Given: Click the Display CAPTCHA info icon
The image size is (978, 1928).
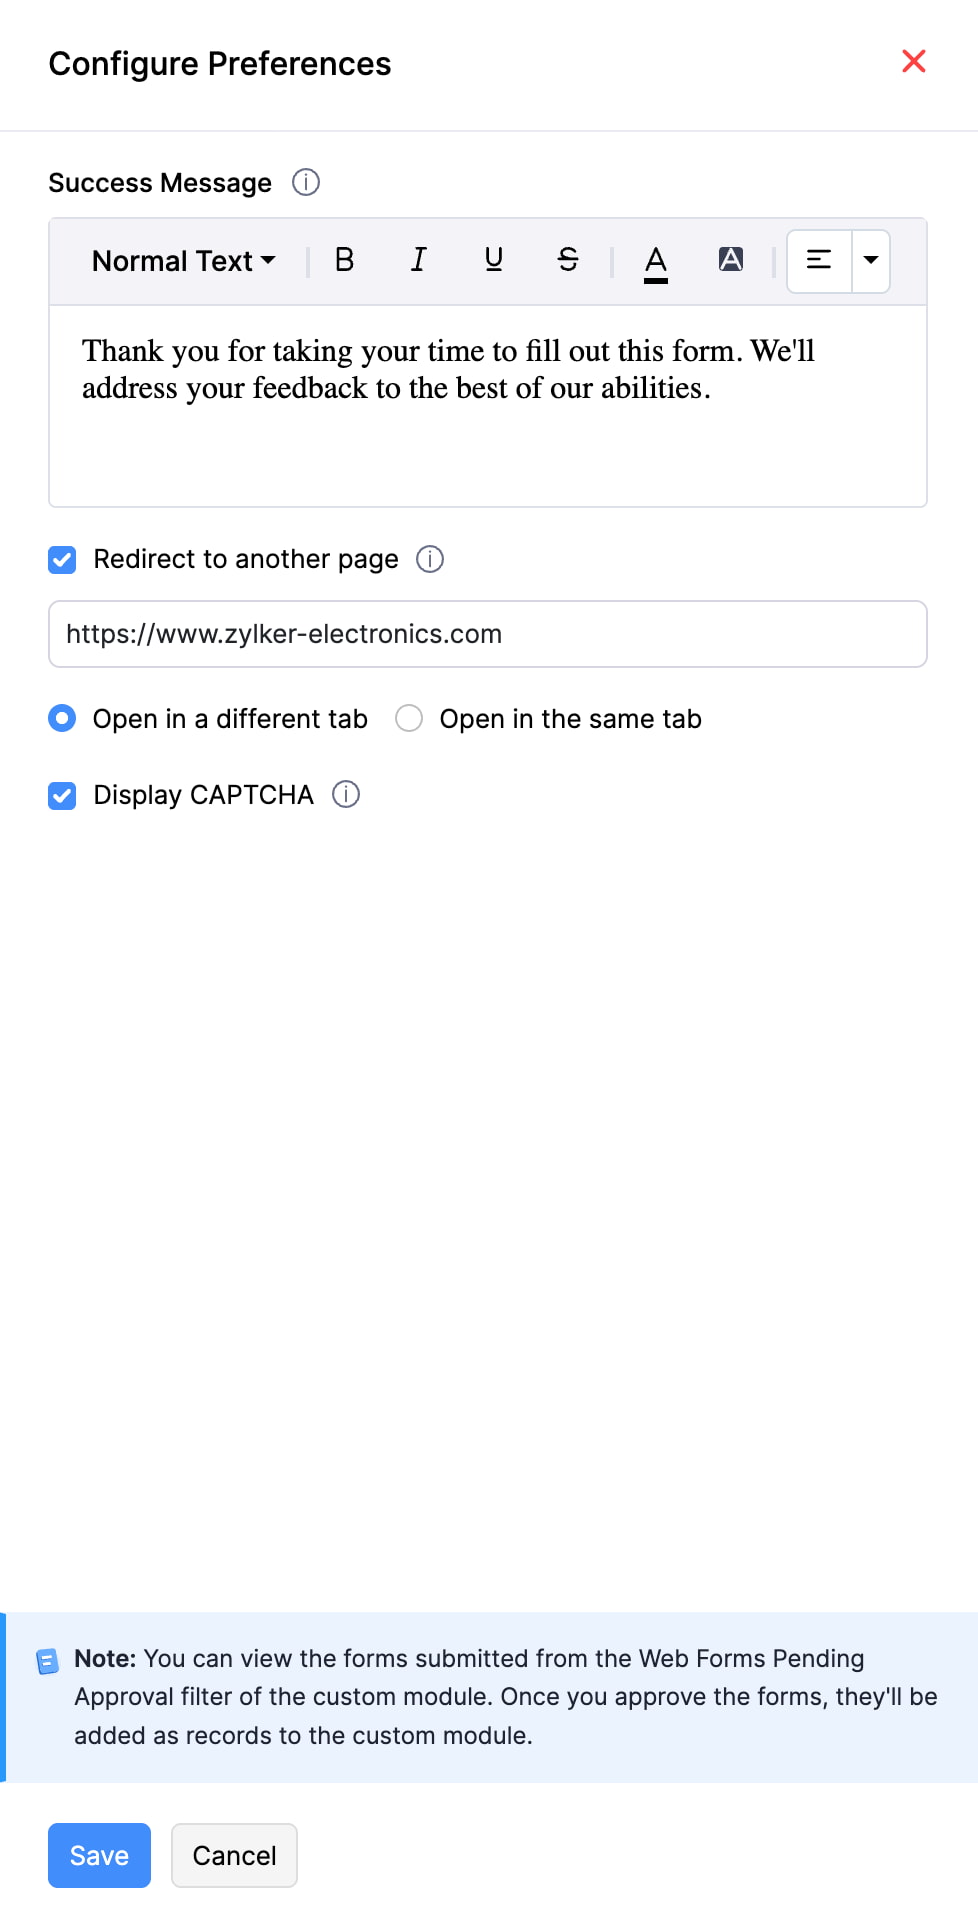Looking at the screenshot, I should point(346,794).
